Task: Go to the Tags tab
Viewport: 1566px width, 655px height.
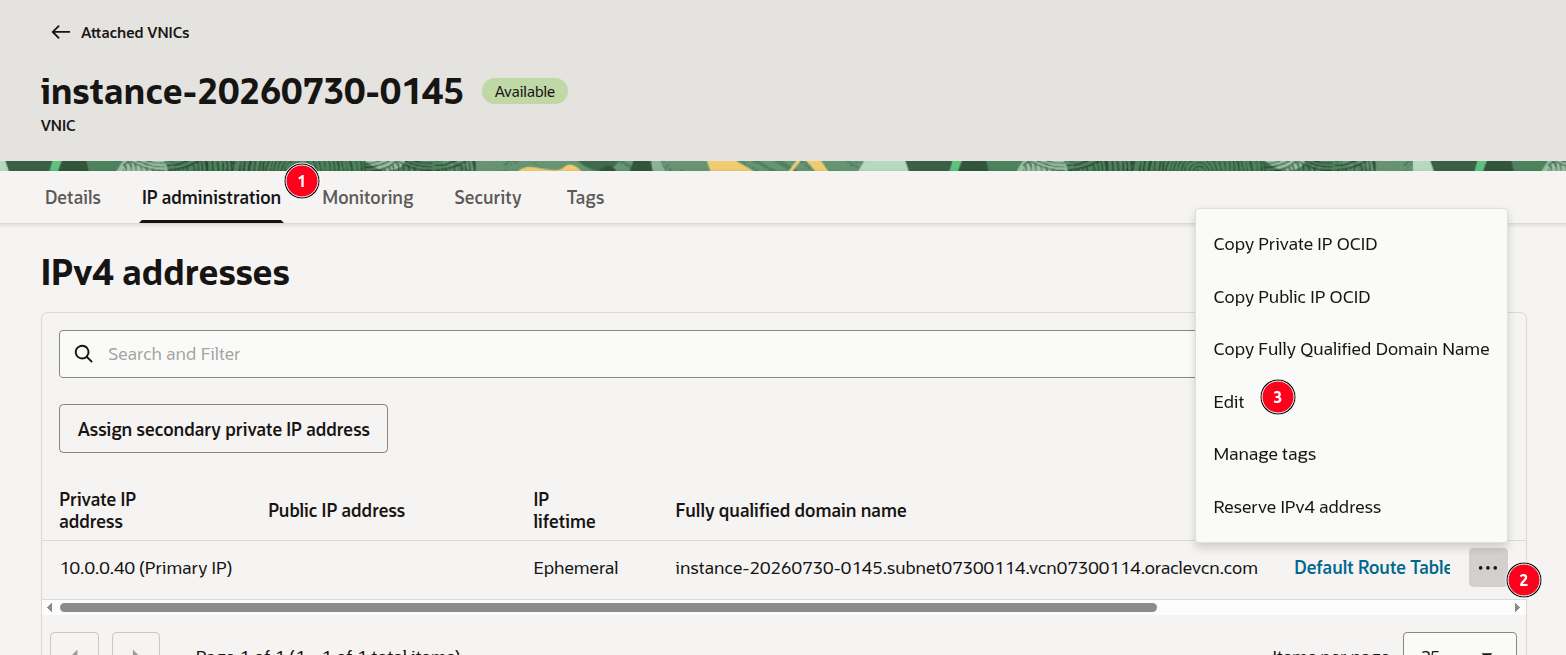Action: pos(585,197)
